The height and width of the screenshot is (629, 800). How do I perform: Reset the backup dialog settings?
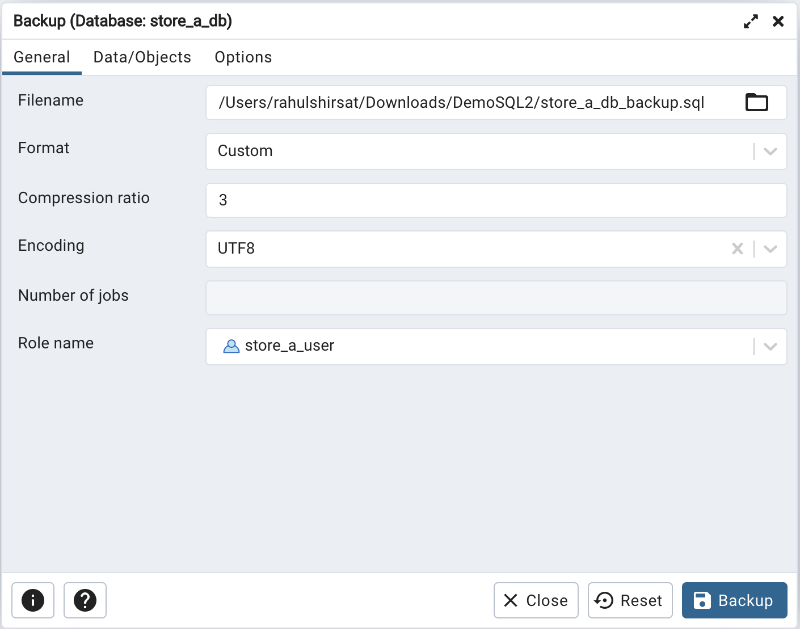pyautogui.click(x=630, y=600)
